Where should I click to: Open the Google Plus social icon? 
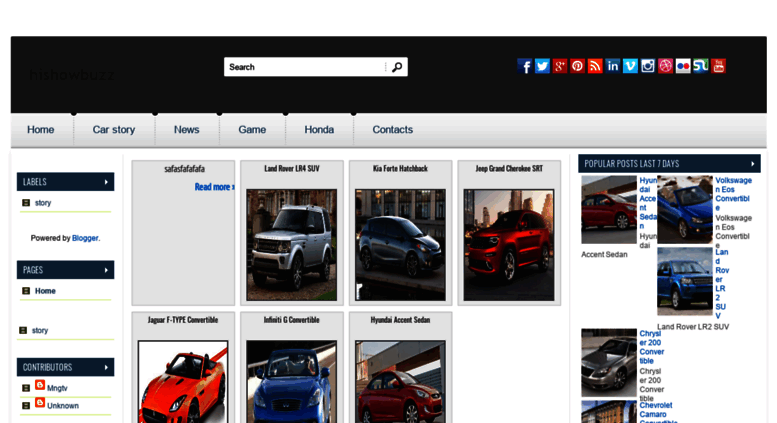[560, 66]
